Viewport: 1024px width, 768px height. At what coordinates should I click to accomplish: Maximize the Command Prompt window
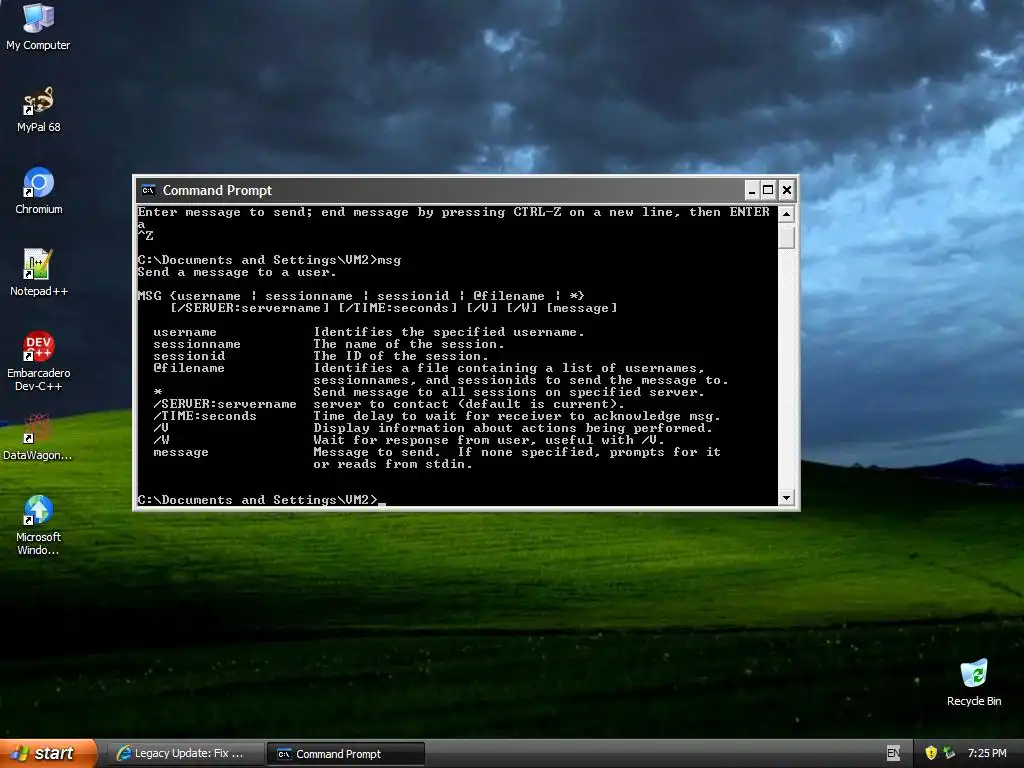(769, 190)
